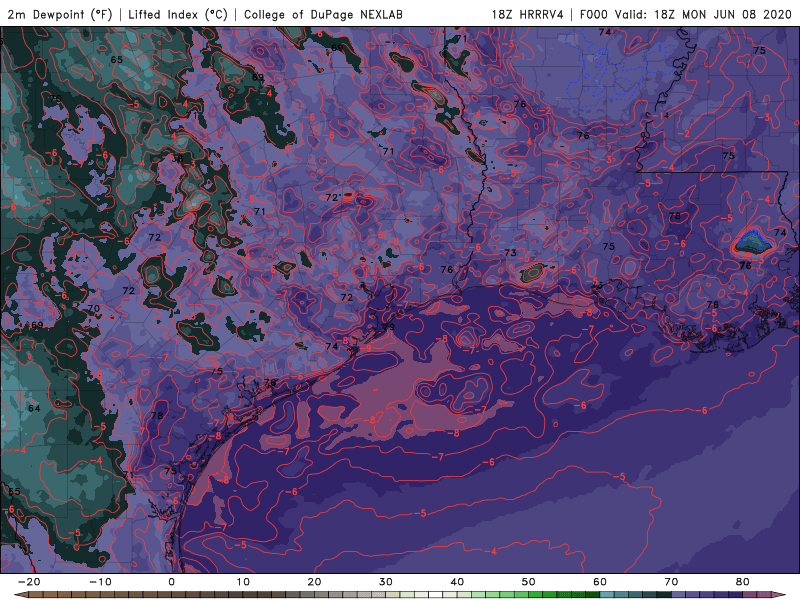Click the 0 label on the color scale
The width and height of the screenshot is (800, 600).
171,582
